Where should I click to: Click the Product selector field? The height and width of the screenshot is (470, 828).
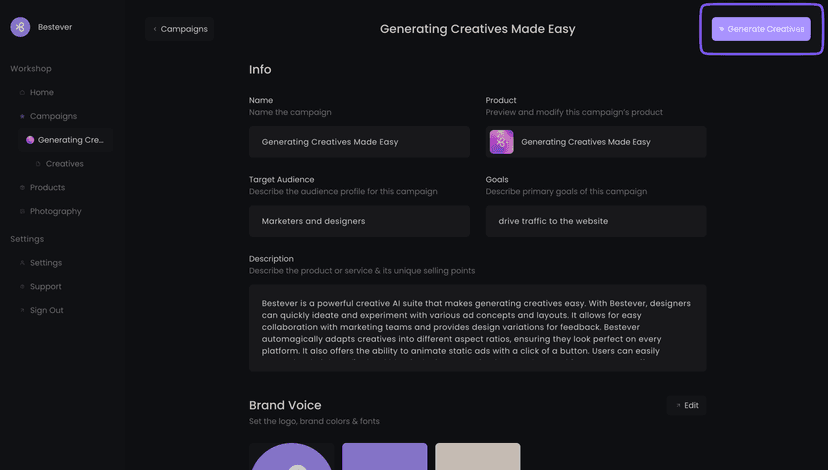pyautogui.click(x=596, y=142)
